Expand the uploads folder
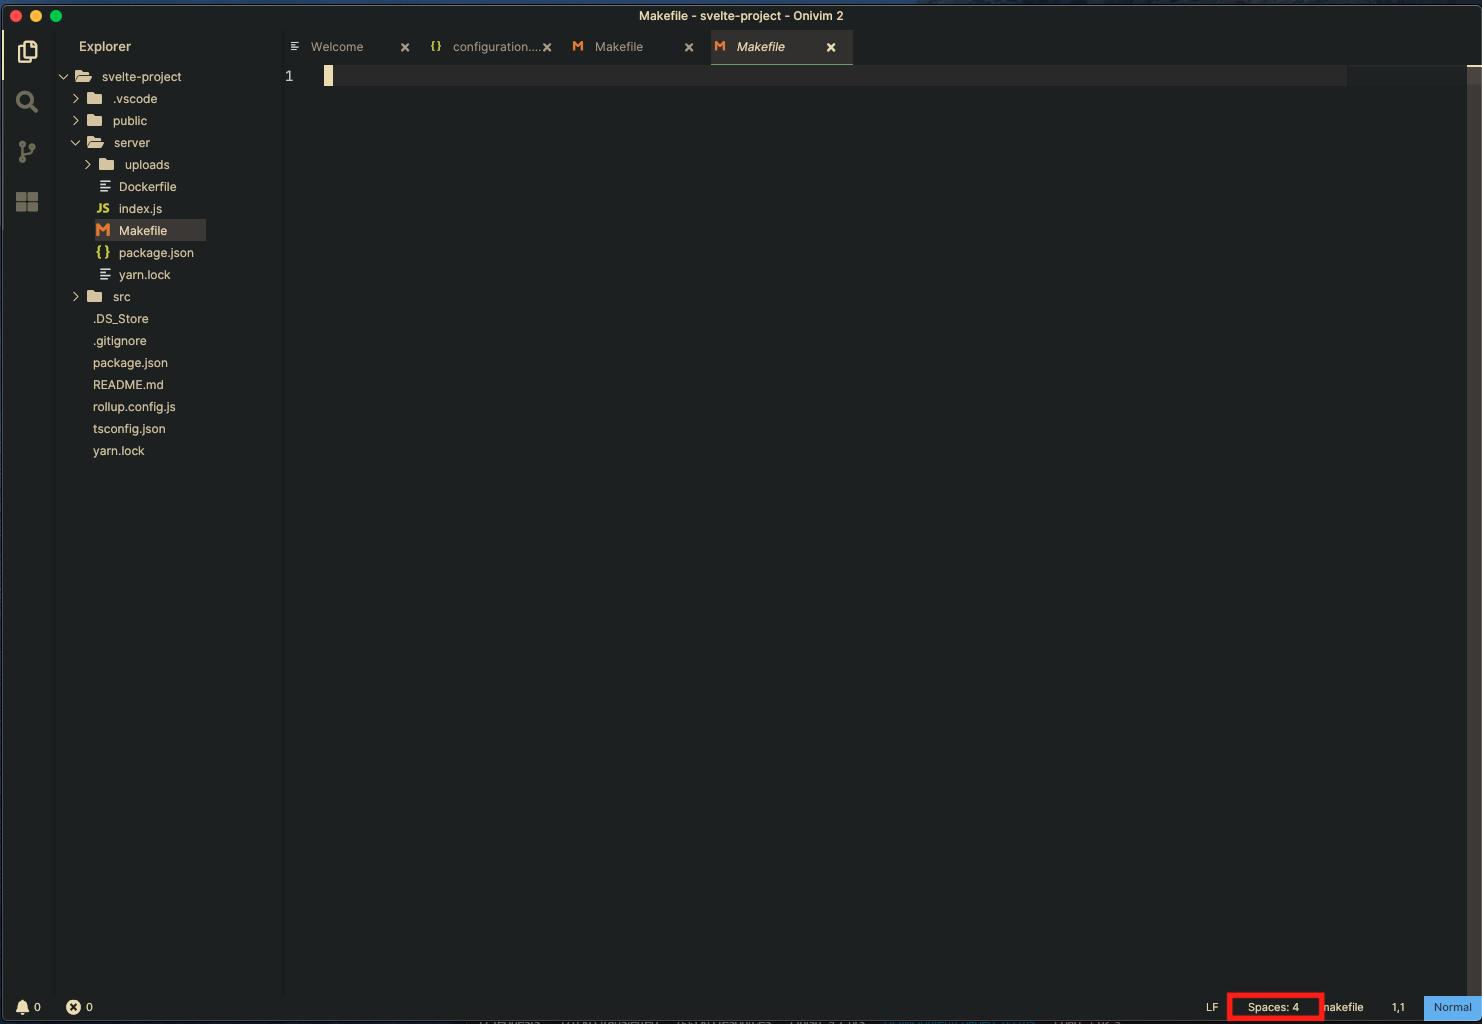 (87, 164)
